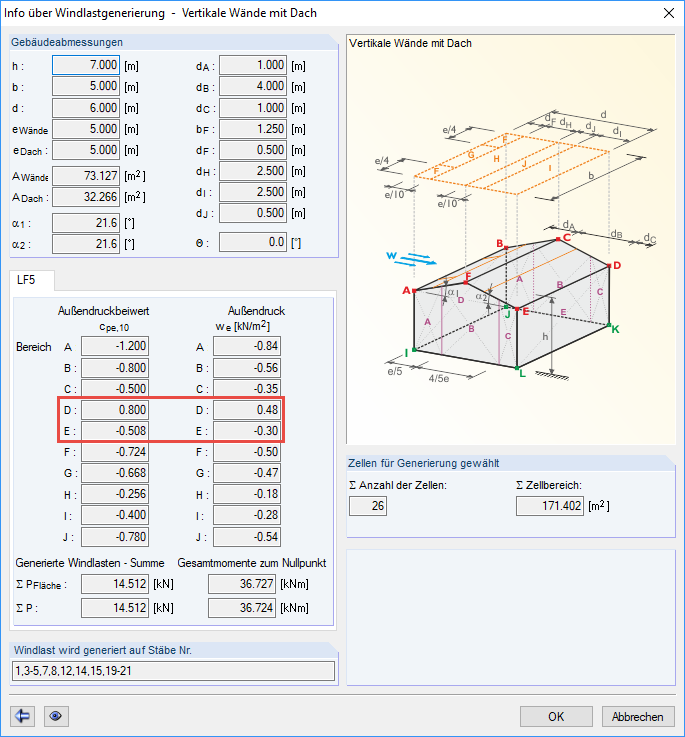Click total moment field 36.727 kNm
Image resolution: width=685 pixels, height=737 pixels.
242,584
